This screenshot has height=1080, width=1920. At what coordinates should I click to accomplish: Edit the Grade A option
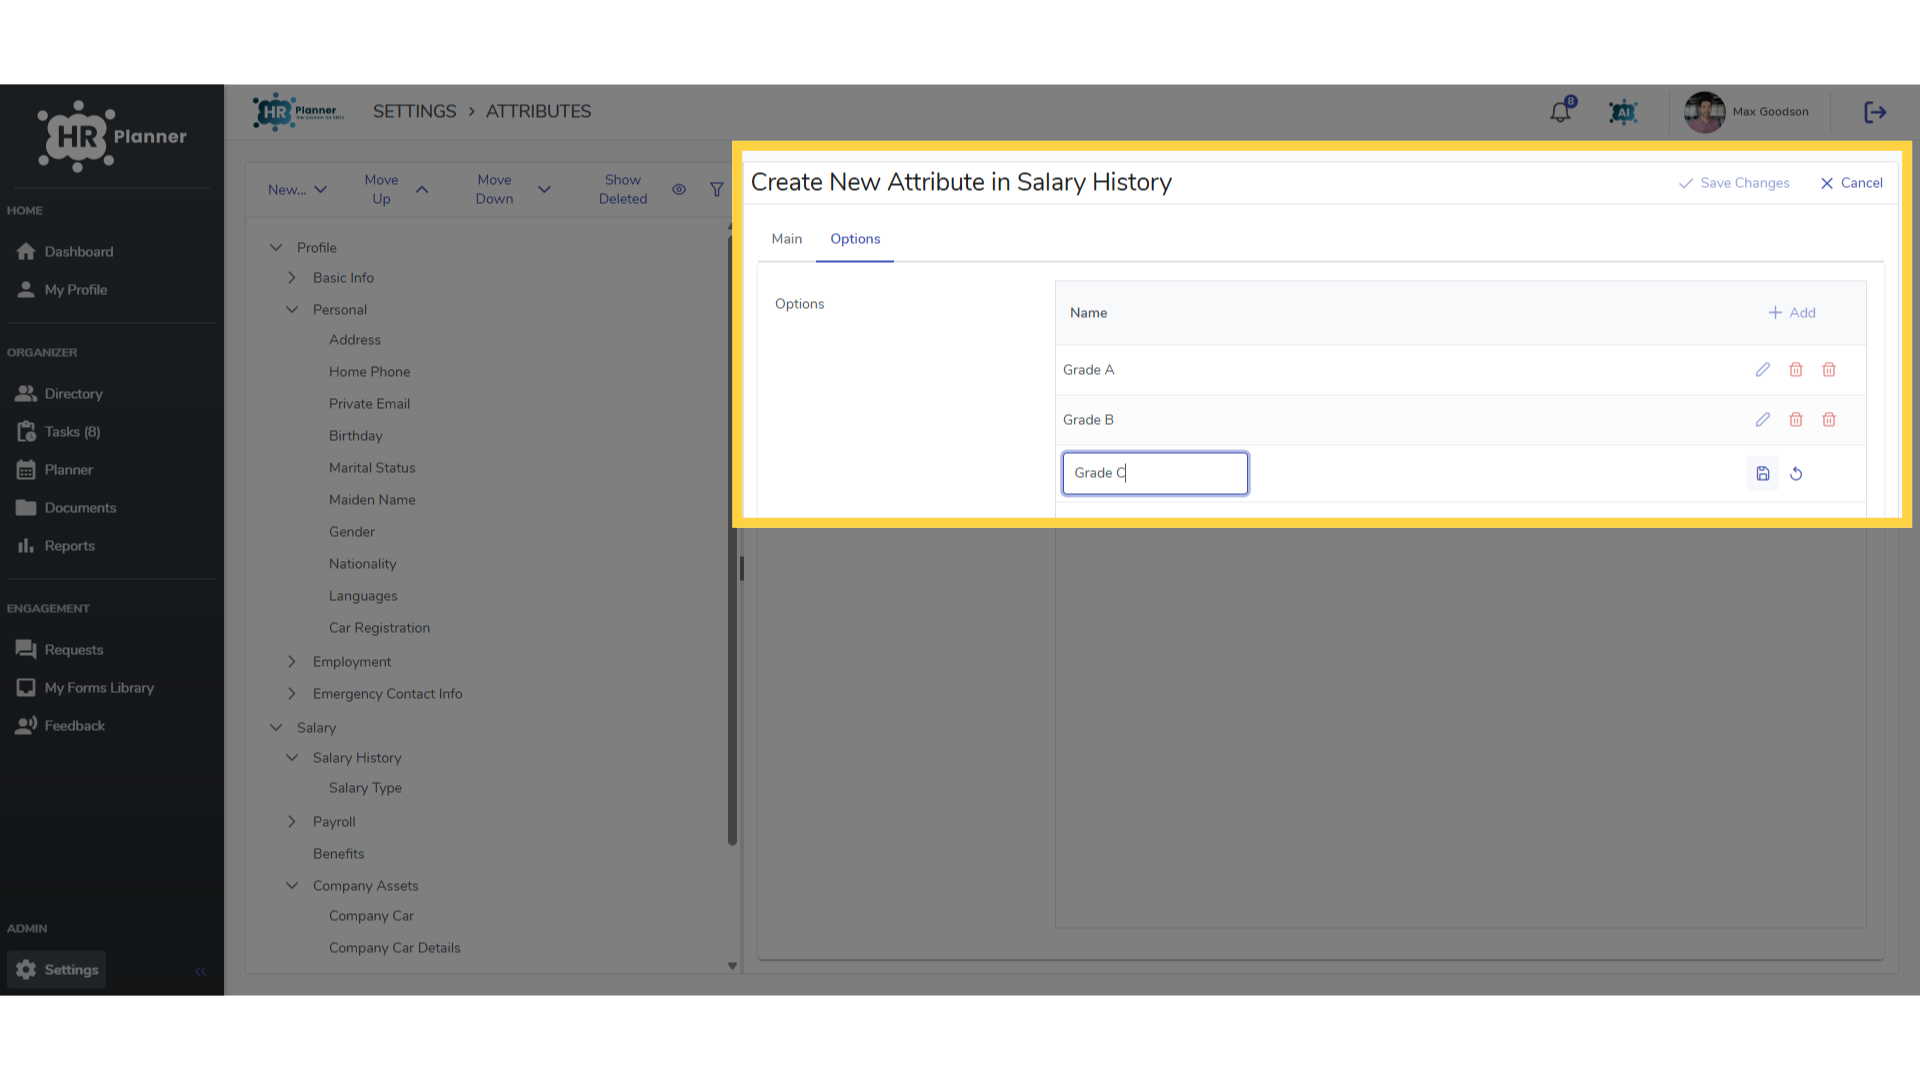1763,370
